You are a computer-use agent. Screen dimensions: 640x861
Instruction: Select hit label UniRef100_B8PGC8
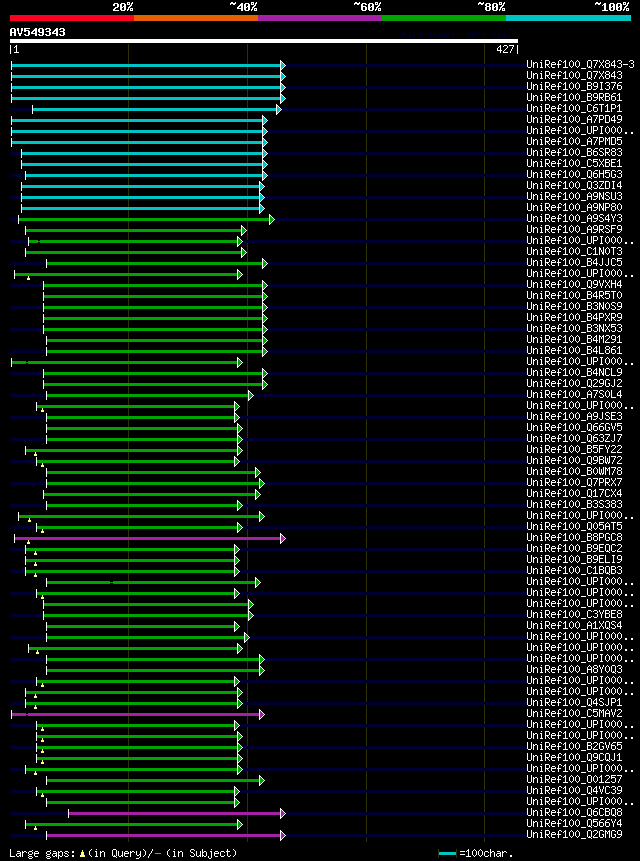[x=574, y=538]
